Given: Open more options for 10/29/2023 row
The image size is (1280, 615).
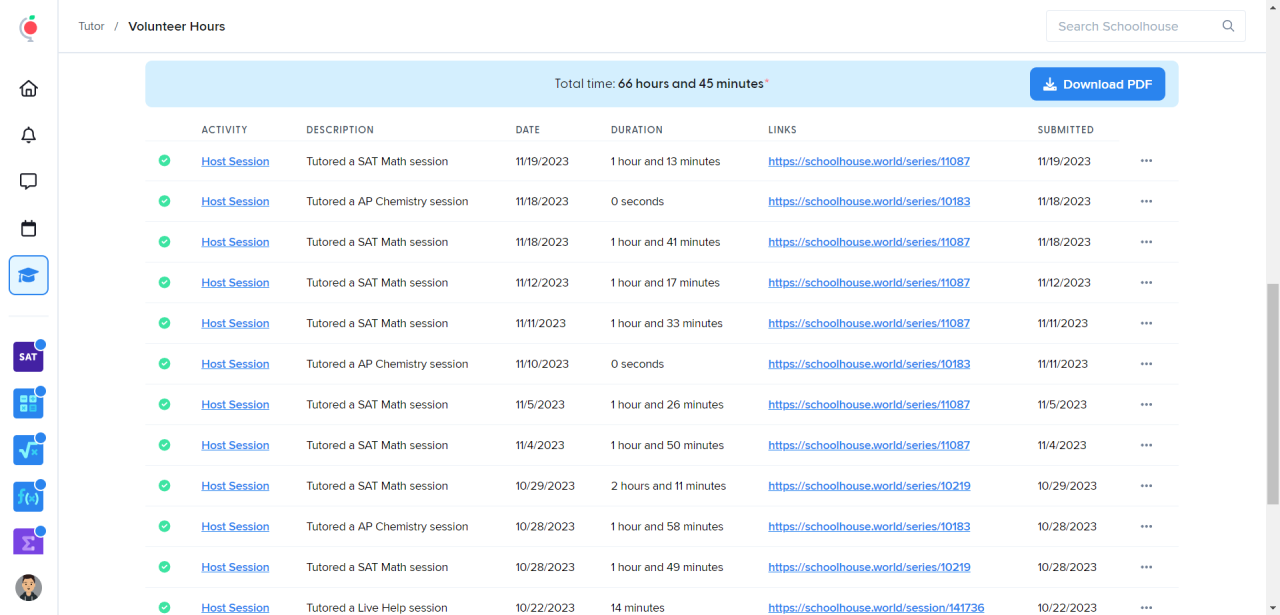Looking at the screenshot, I should (x=1146, y=486).
